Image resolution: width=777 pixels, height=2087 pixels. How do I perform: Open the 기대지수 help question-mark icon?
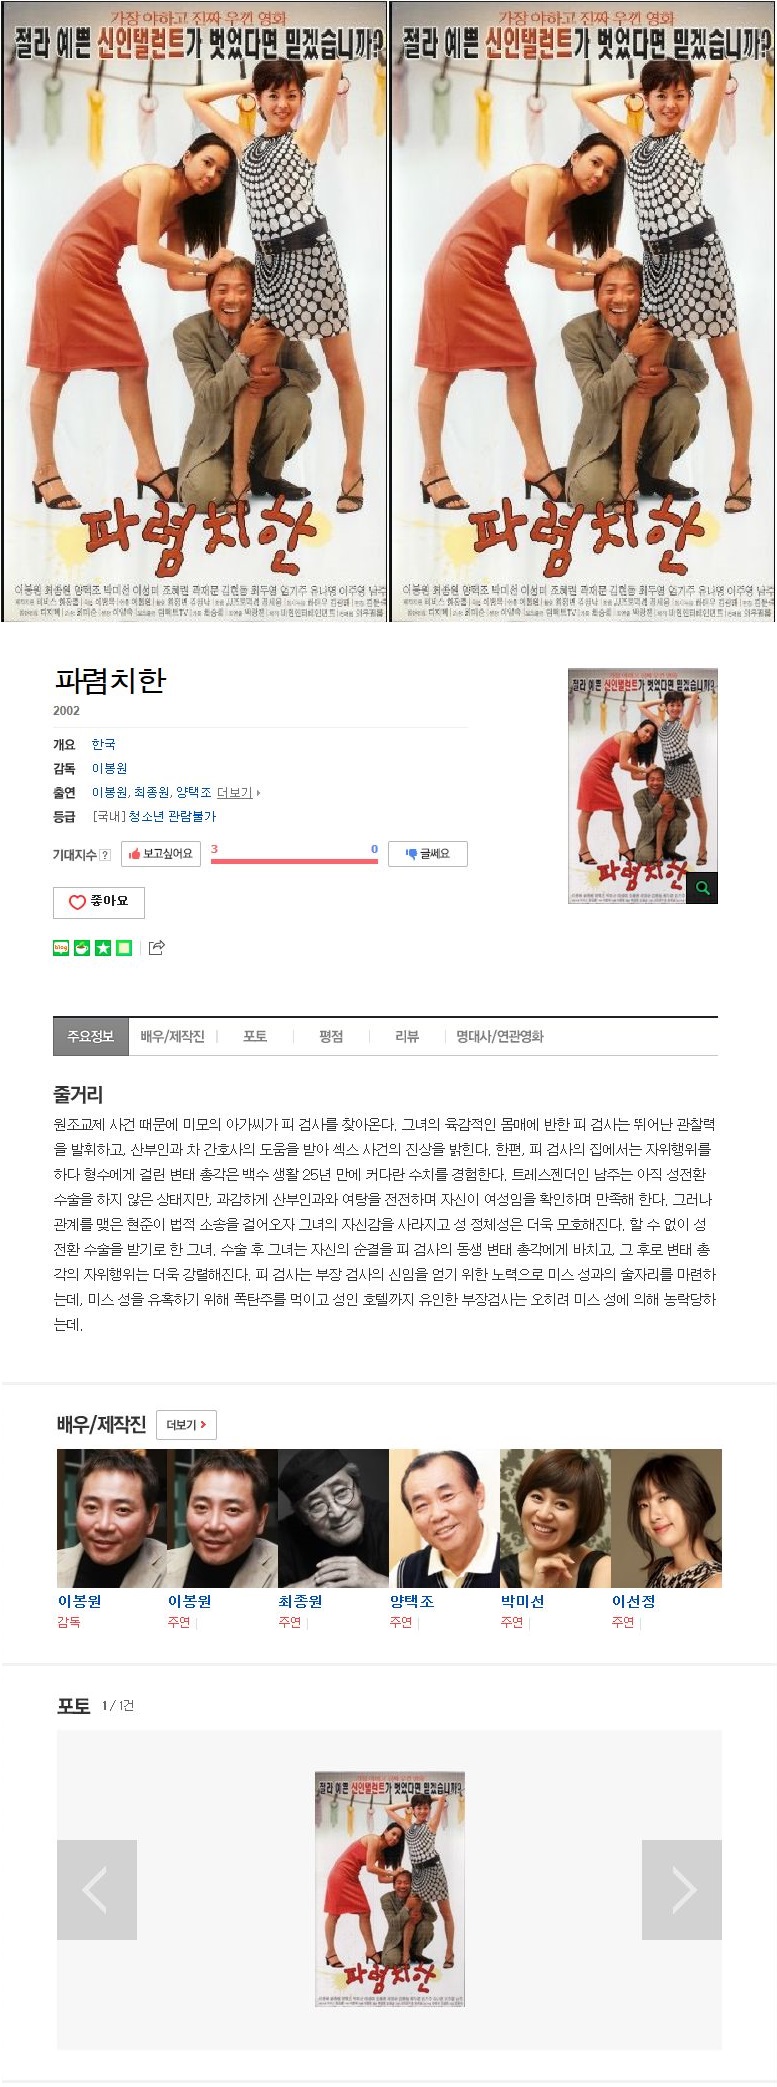[x=106, y=855]
